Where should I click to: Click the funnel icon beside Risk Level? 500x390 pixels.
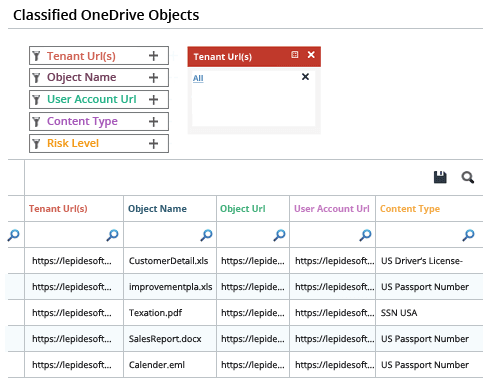[x=36, y=144]
